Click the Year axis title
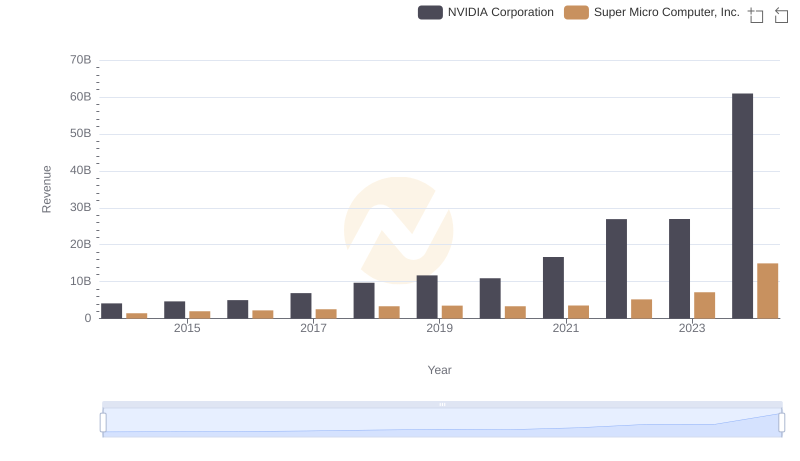 (439, 370)
